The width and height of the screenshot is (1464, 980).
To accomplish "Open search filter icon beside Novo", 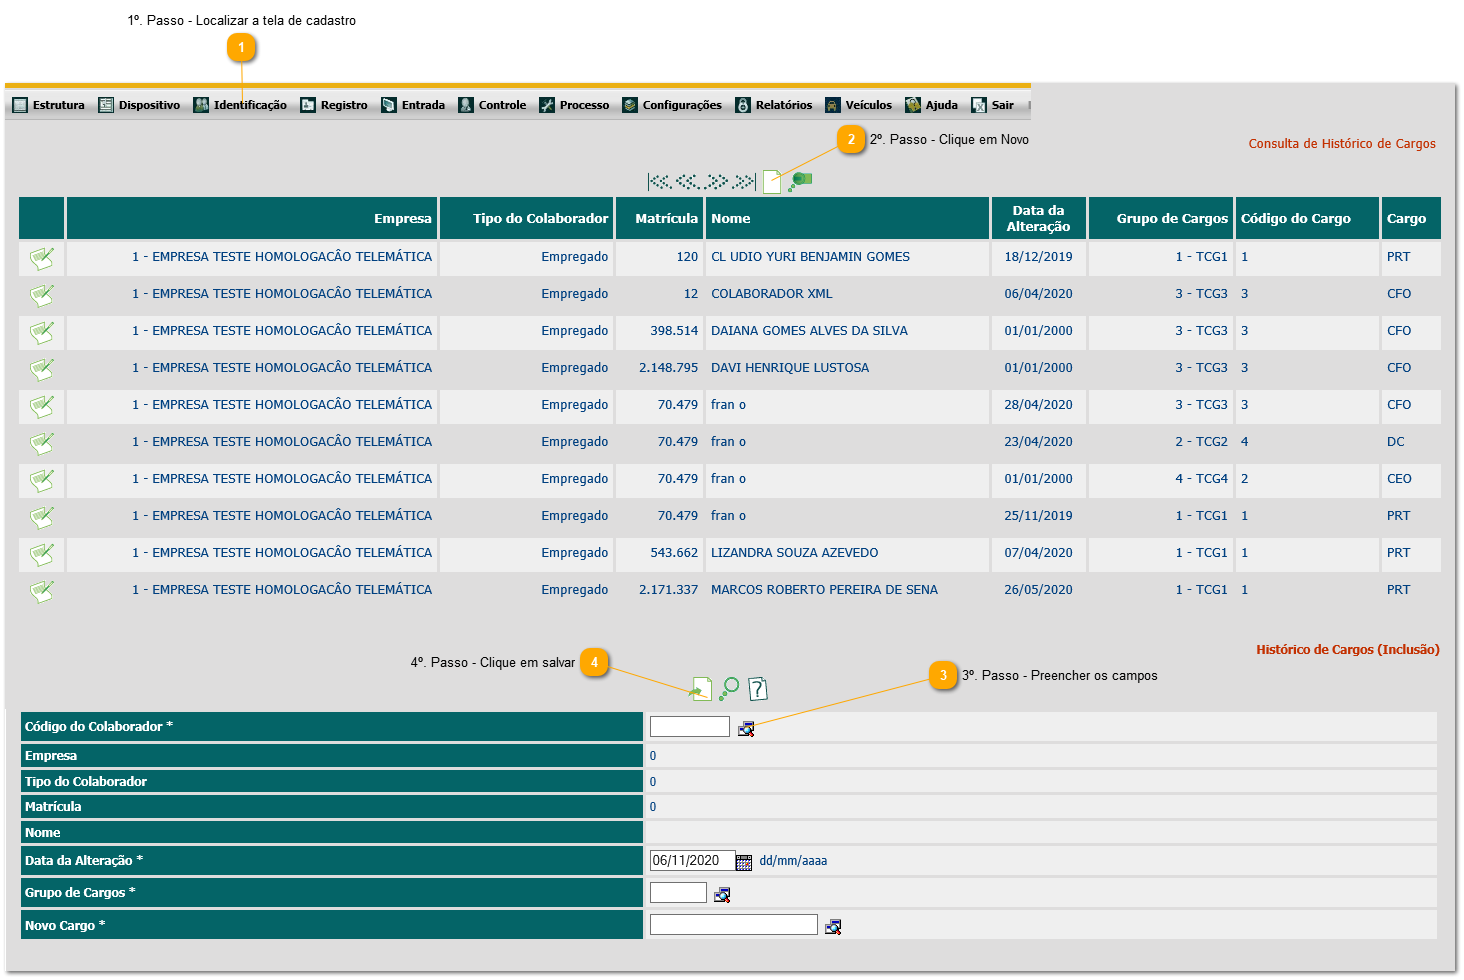I will pos(800,181).
